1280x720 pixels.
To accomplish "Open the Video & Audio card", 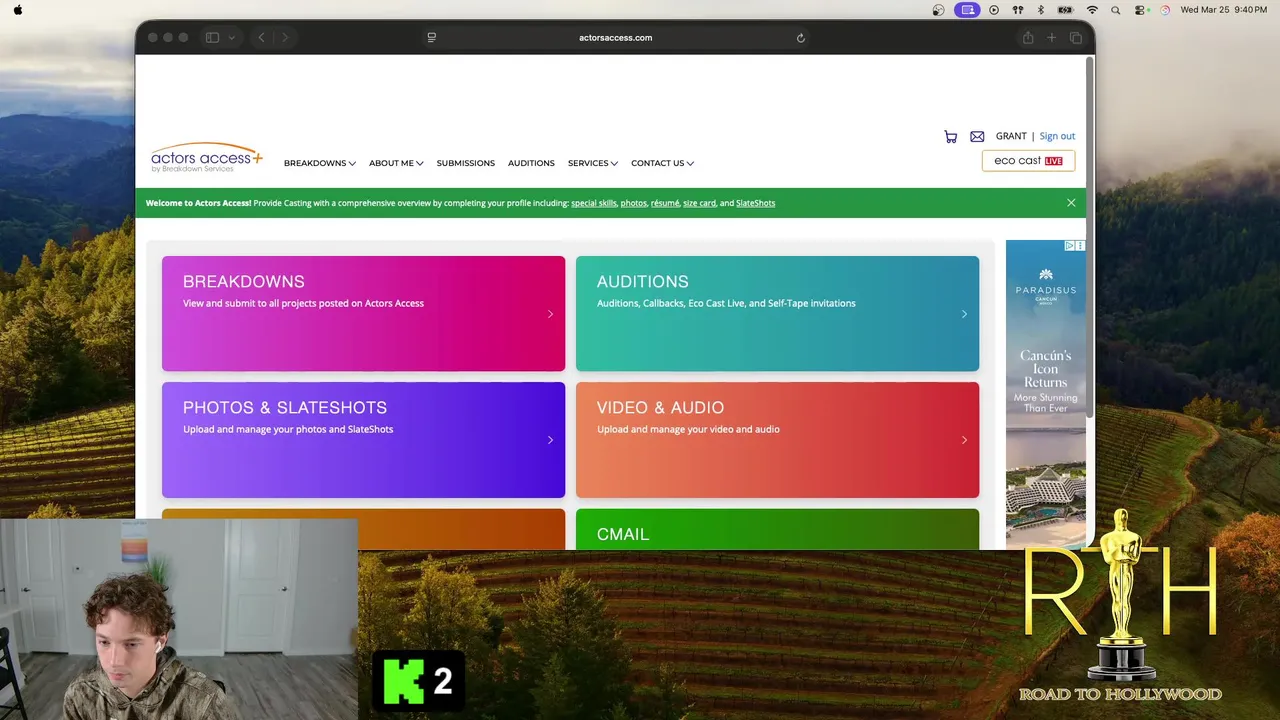I will pyautogui.click(x=777, y=440).
